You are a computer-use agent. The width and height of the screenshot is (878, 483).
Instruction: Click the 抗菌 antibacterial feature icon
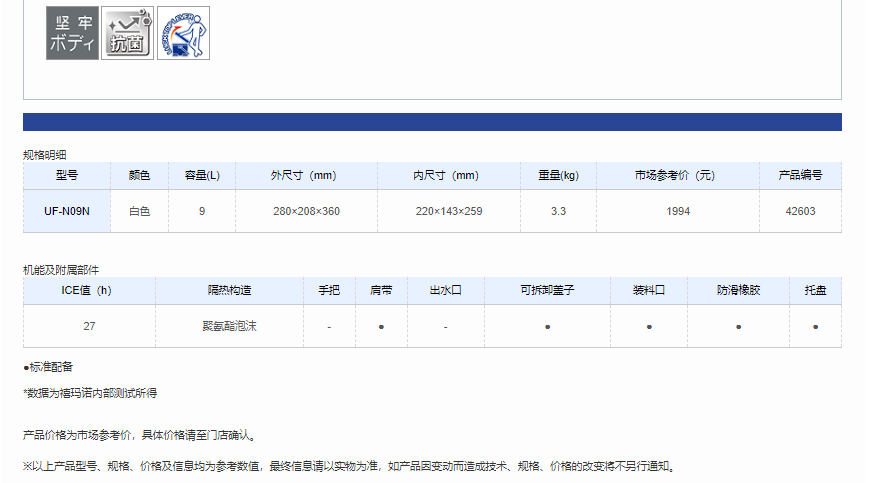tap(128, 33)
